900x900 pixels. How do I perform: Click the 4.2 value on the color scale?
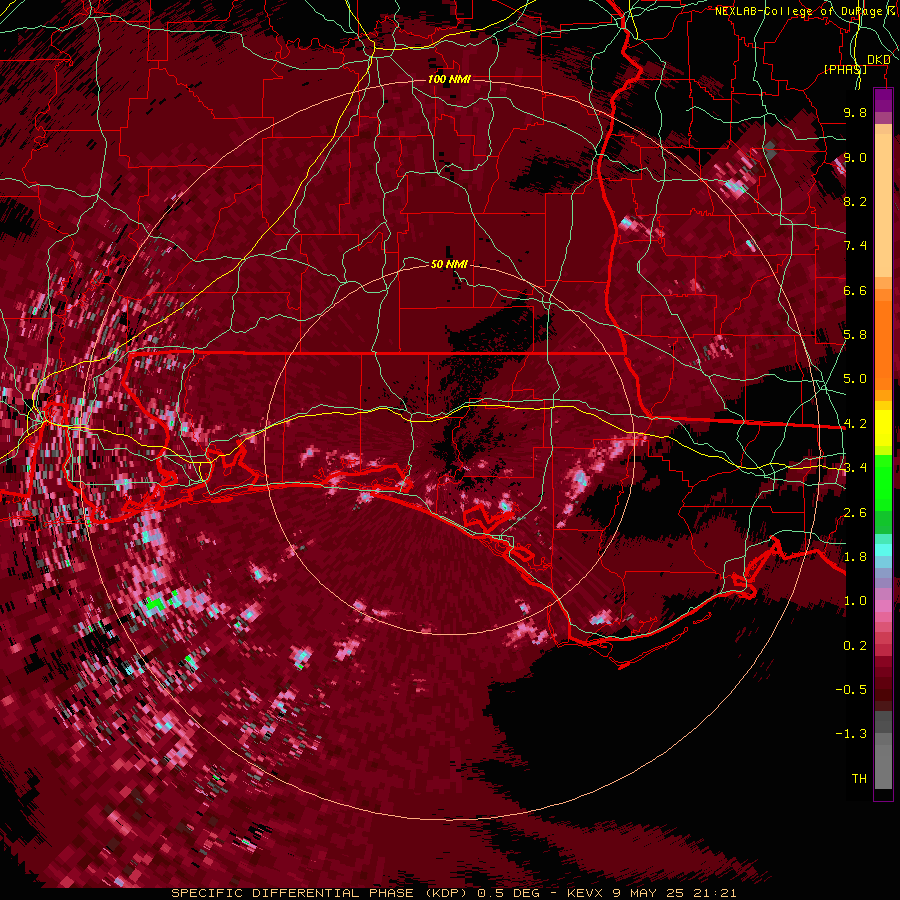(855, 424)
